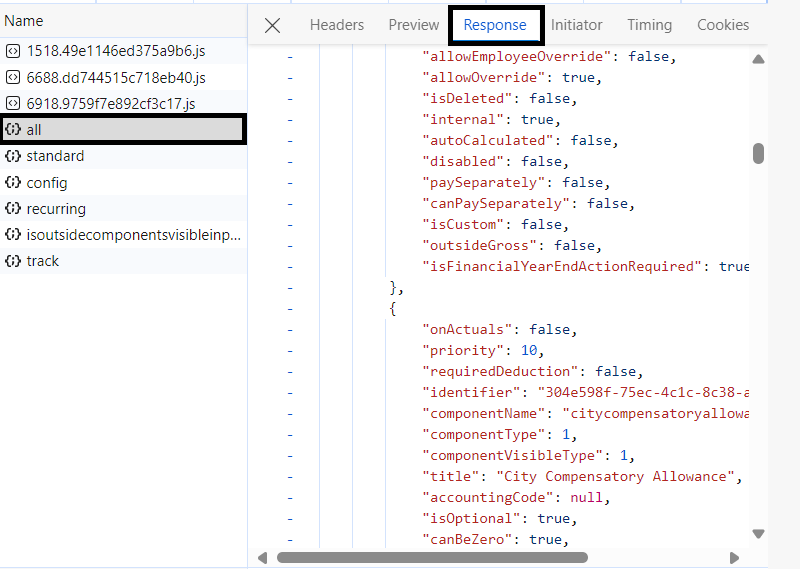Close the request details panel
This screenshot has width=800, height=569.
click(x=272, y=25)
